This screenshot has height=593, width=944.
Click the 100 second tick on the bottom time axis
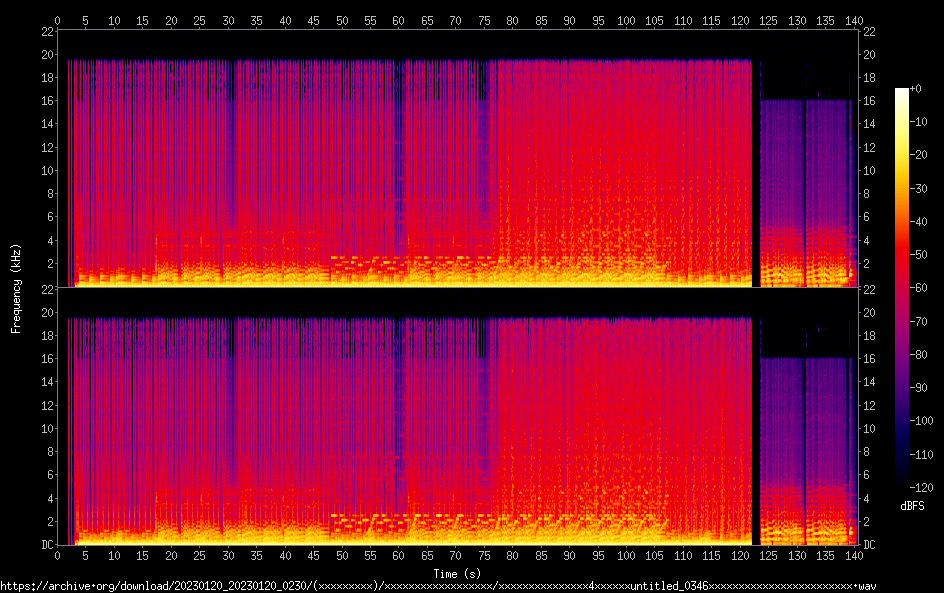[627, 556]
